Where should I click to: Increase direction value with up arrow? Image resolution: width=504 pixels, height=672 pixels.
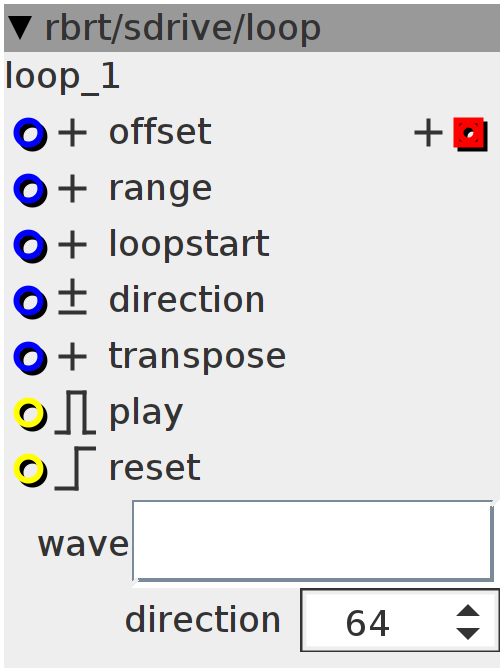pyautogui.click(x=468, y=611)
